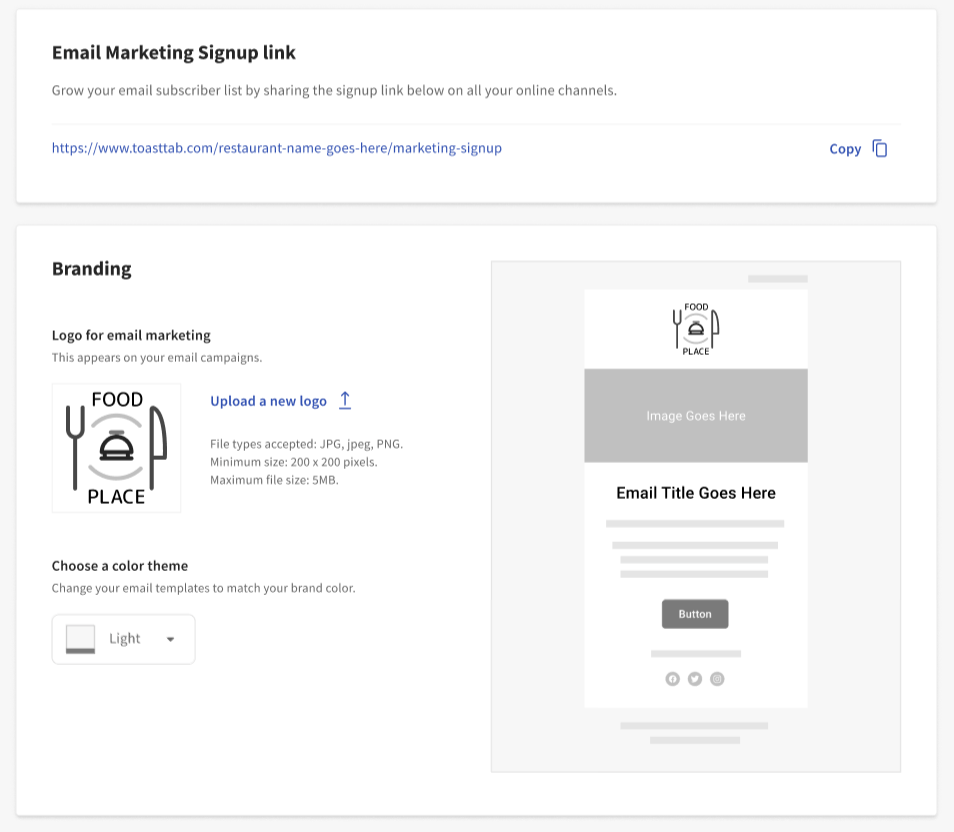
Task: Click the Button element in the email preview
Action: point(695,613)
